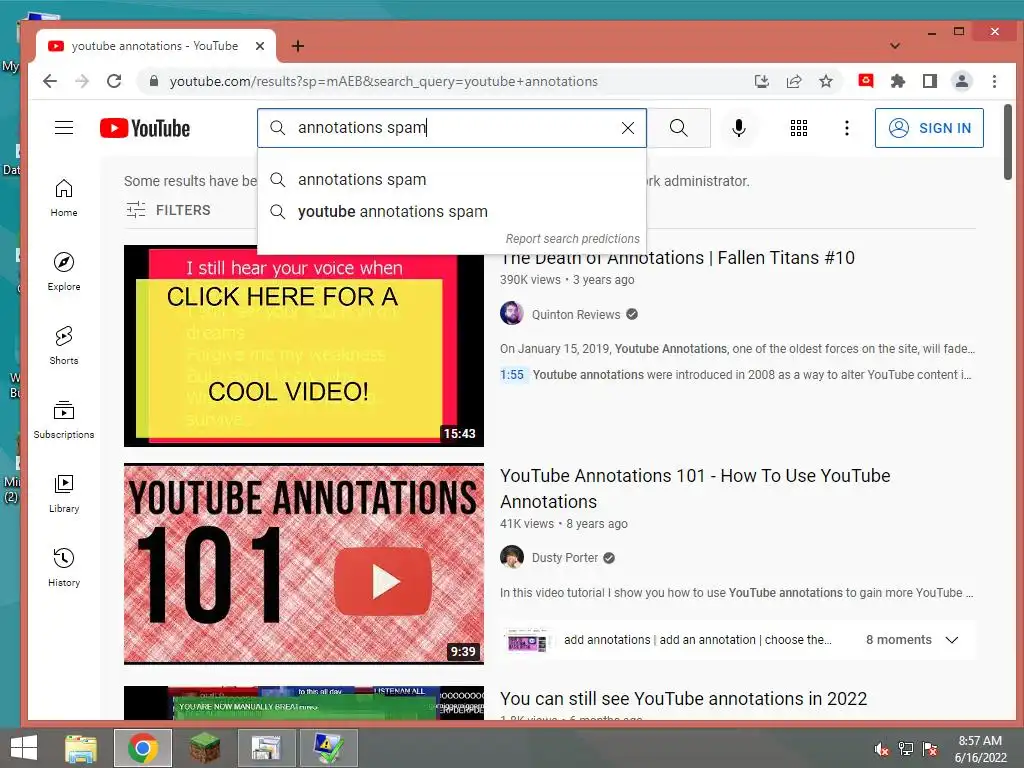Open the Windows Start button

click(24, 748)
